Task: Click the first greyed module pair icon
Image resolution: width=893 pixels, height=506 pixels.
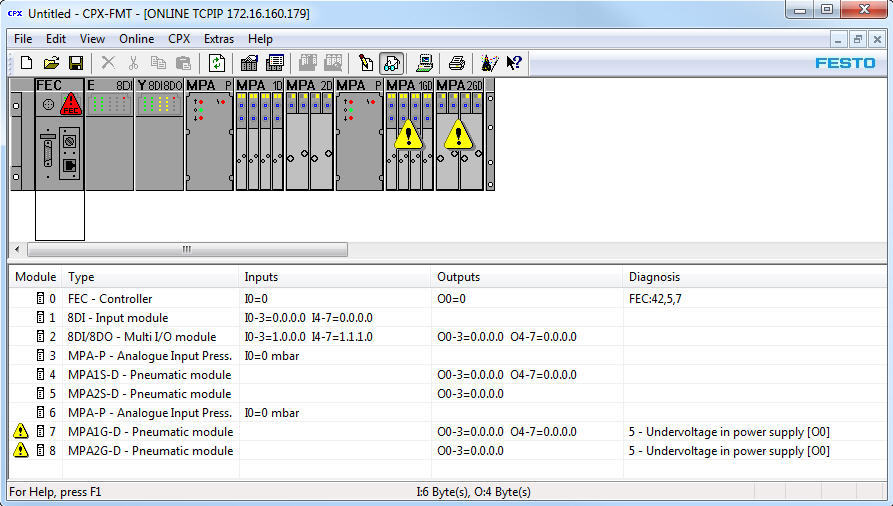Action: [308, 63]
